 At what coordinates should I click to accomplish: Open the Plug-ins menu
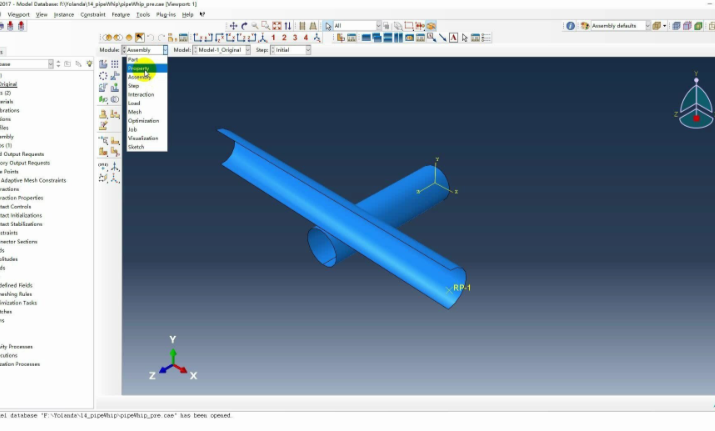coord(166,15)
